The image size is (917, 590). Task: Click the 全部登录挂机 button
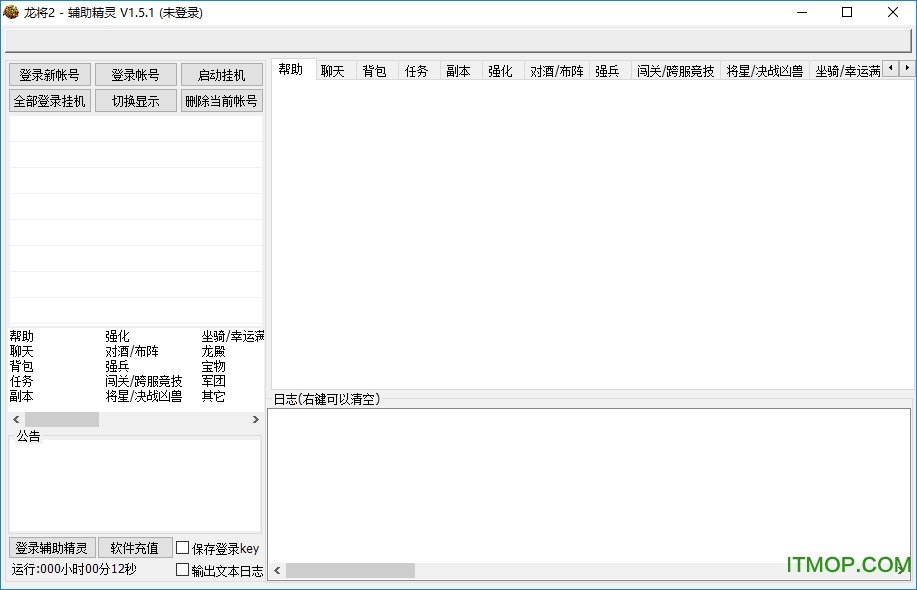click(x=50, y=101)
